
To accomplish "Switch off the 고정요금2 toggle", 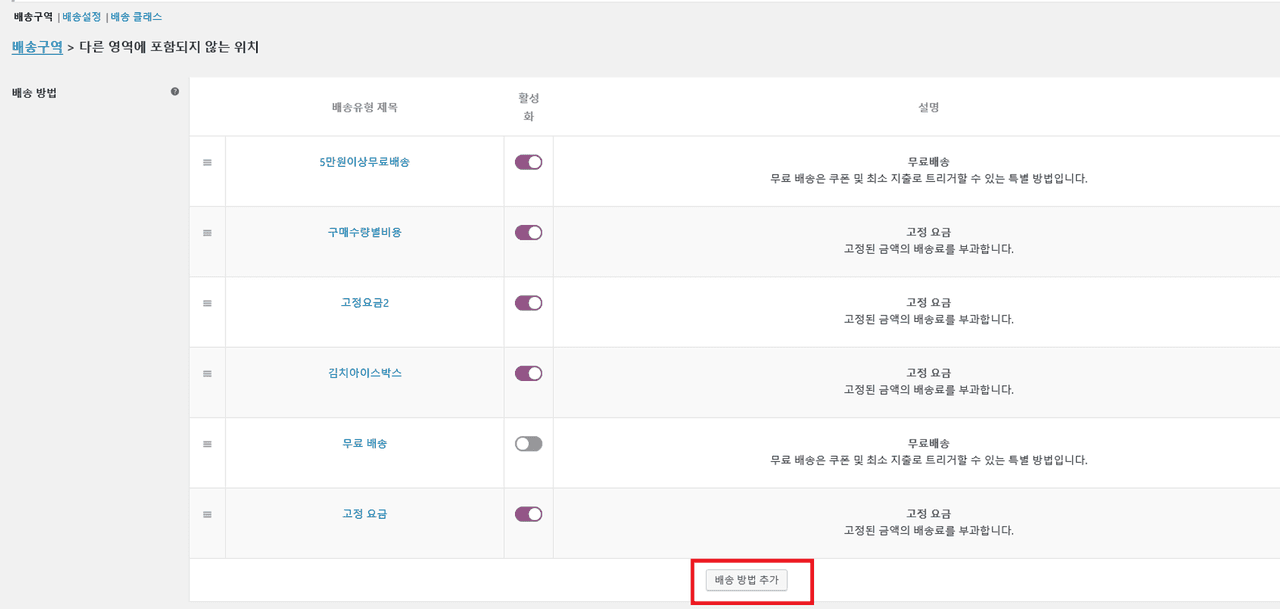I will tap(528, 303).
